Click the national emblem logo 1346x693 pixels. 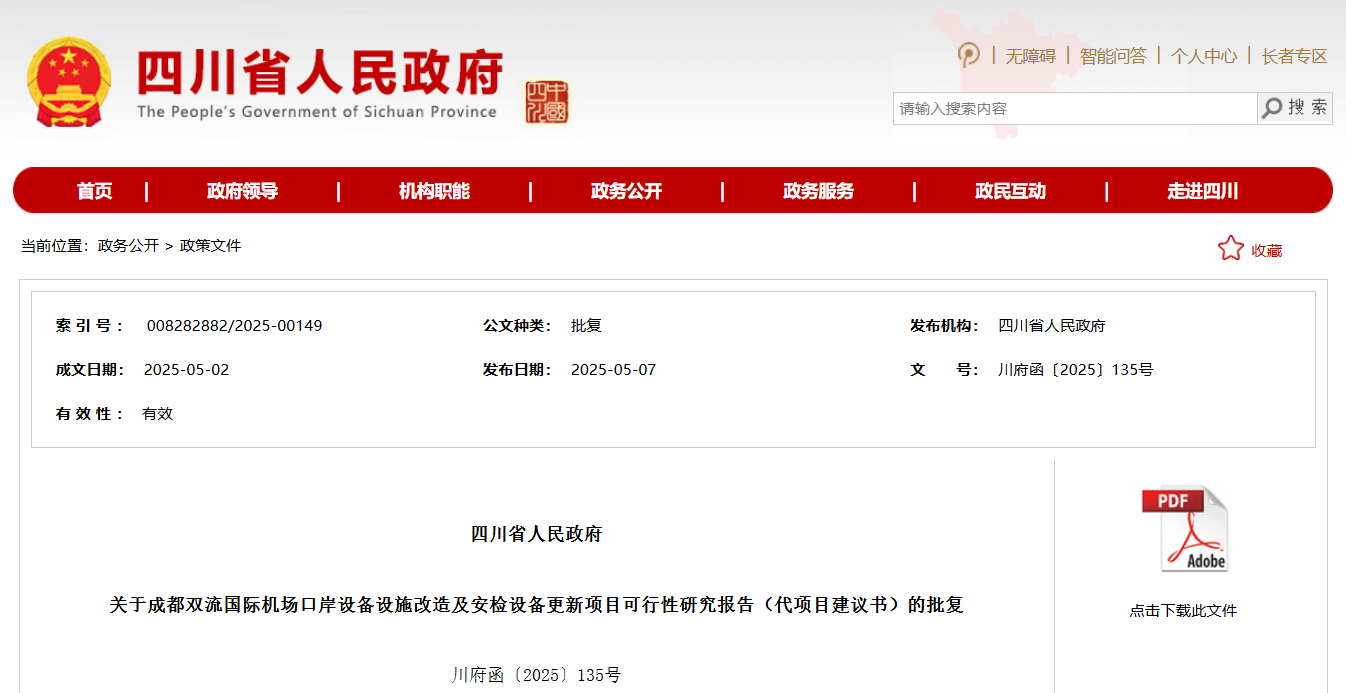coord(68,82)
